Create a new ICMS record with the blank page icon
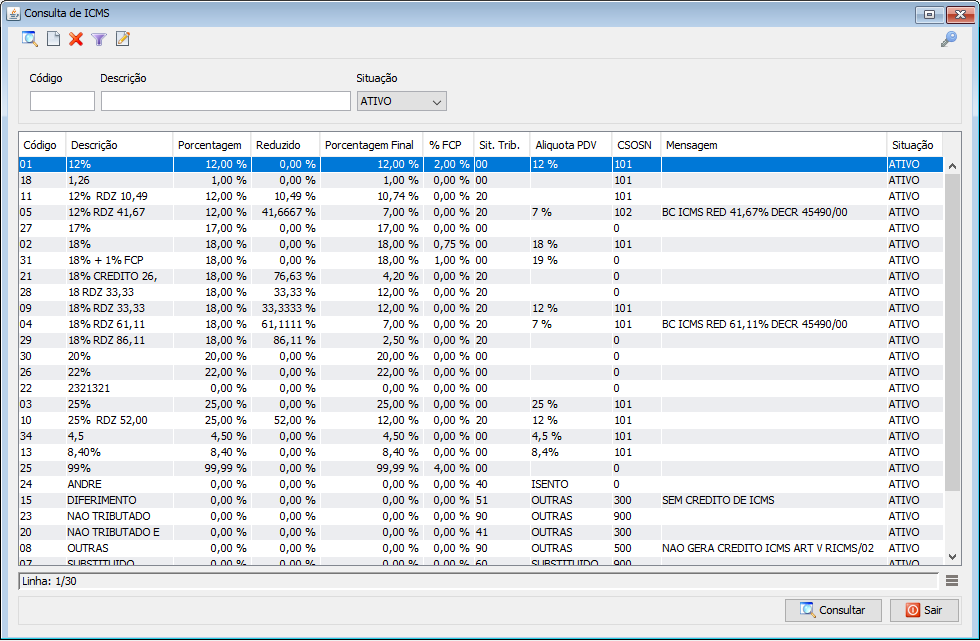Image resolution: width=980 pixels, height=641 pixels. tap(54, 39)
